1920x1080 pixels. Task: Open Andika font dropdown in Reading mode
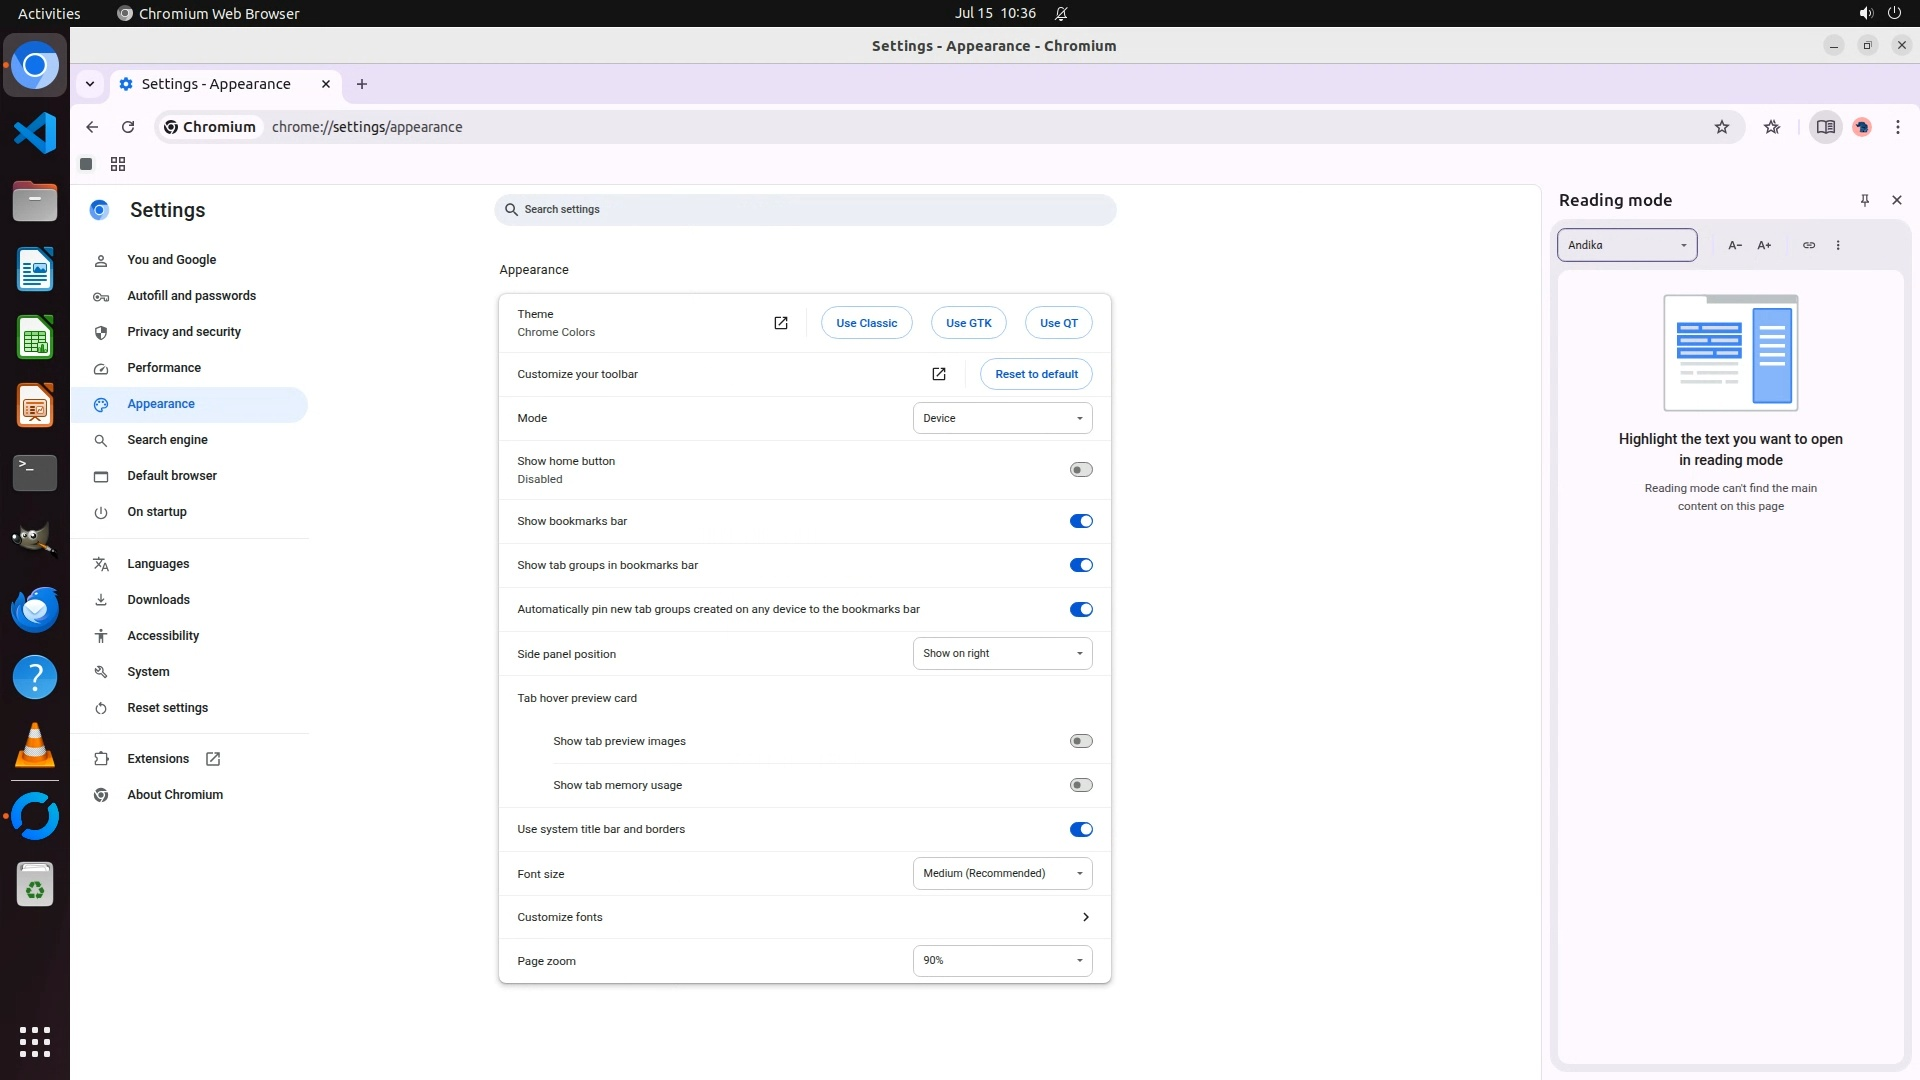[x=1626, y=245]
